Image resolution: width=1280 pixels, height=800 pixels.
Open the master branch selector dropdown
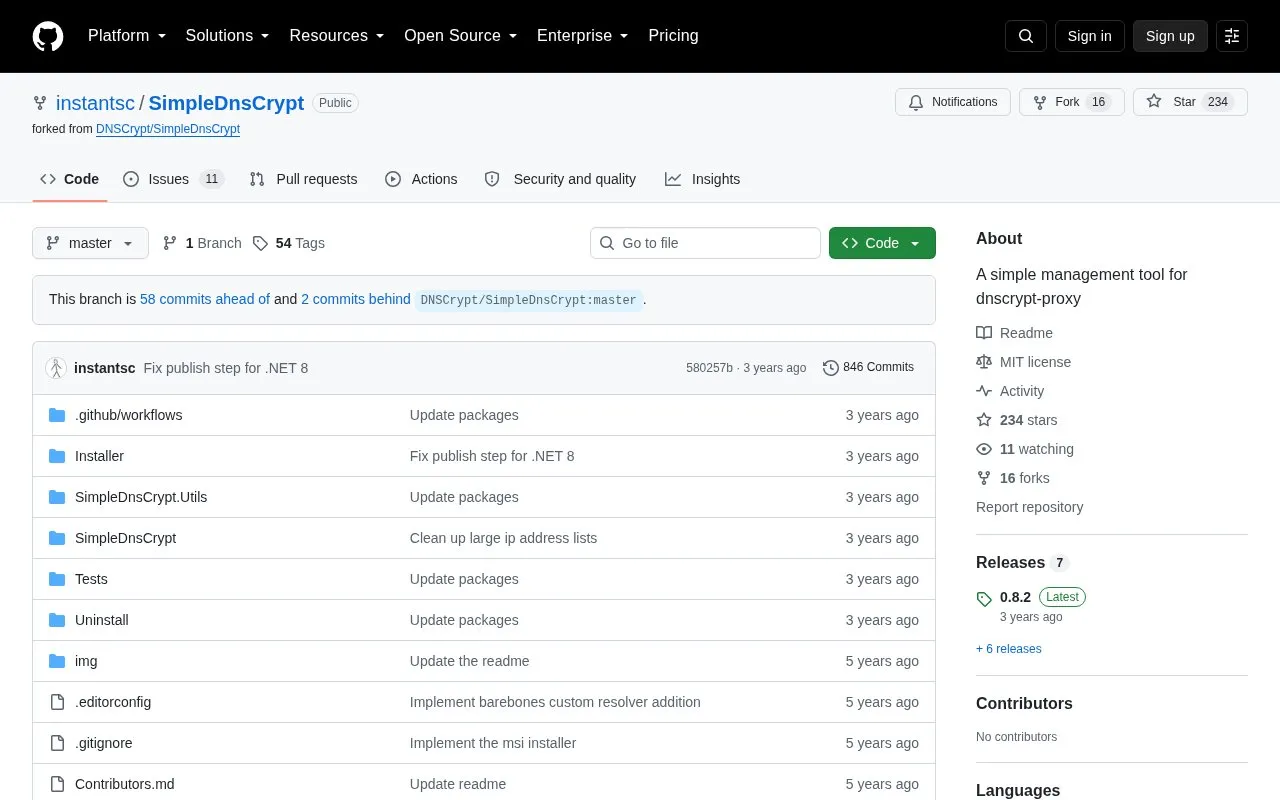point(90,243)
